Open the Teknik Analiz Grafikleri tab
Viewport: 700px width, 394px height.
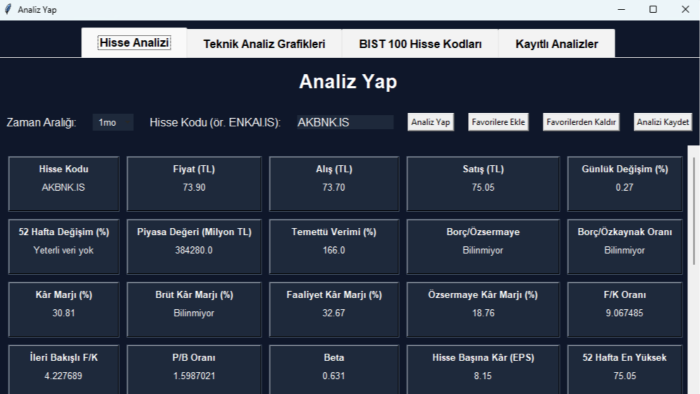(x=264, y=44)
